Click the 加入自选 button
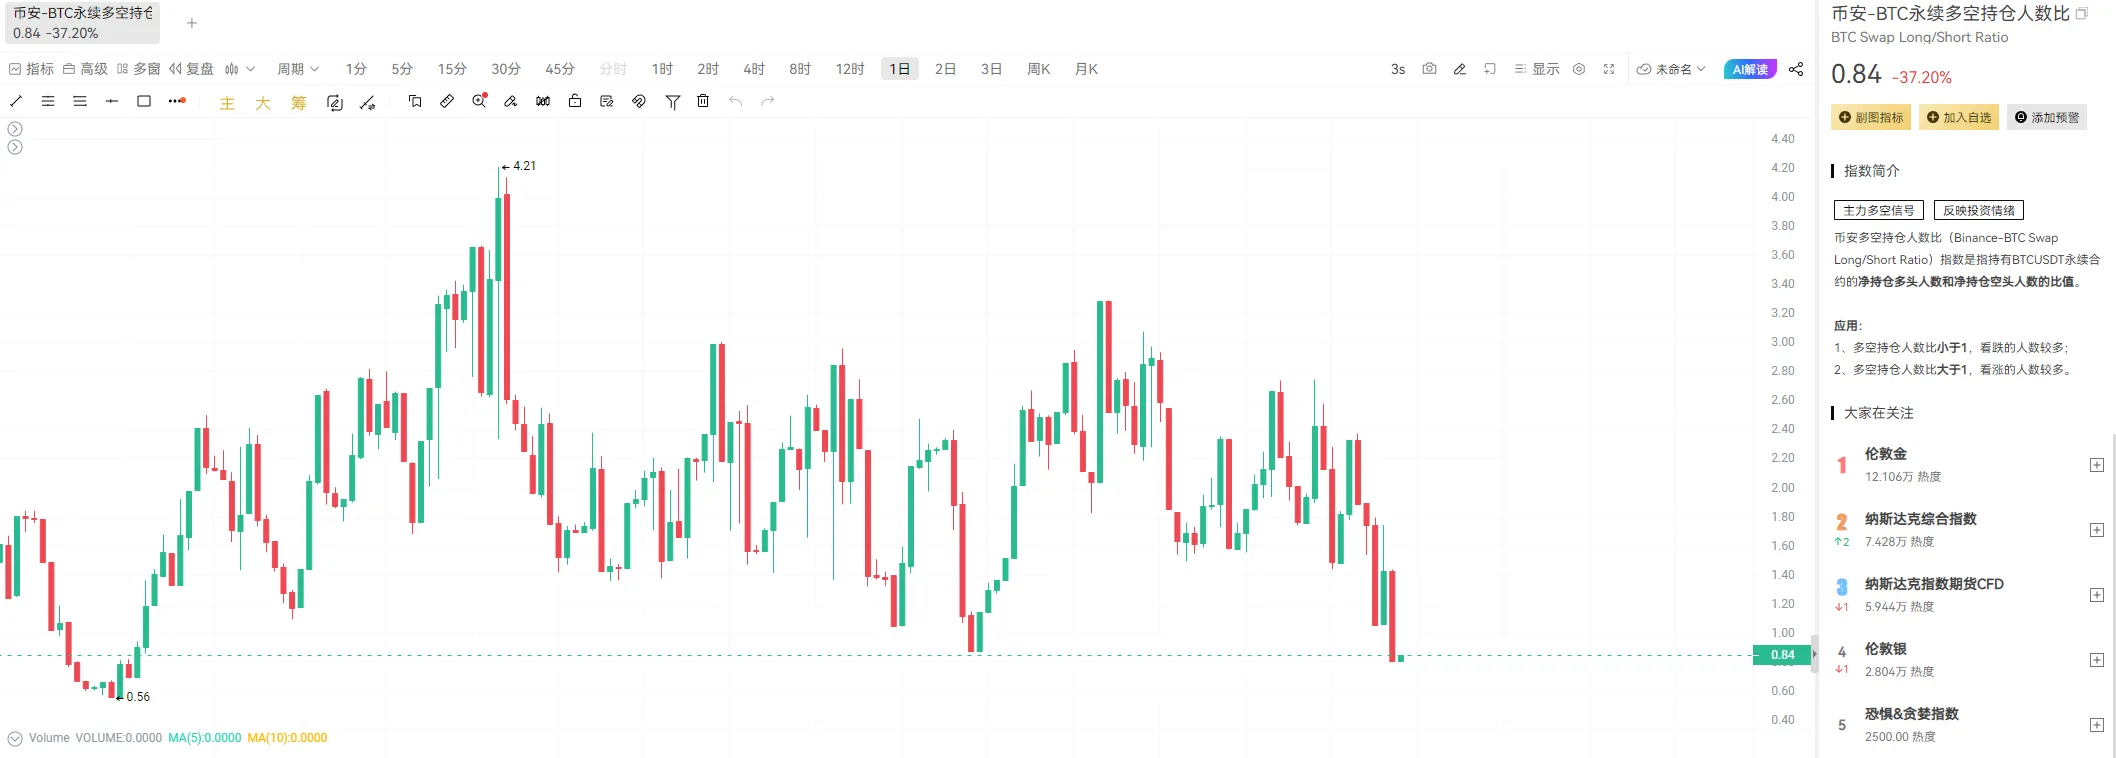2116x758 pixels. [x=1959, y=117]
